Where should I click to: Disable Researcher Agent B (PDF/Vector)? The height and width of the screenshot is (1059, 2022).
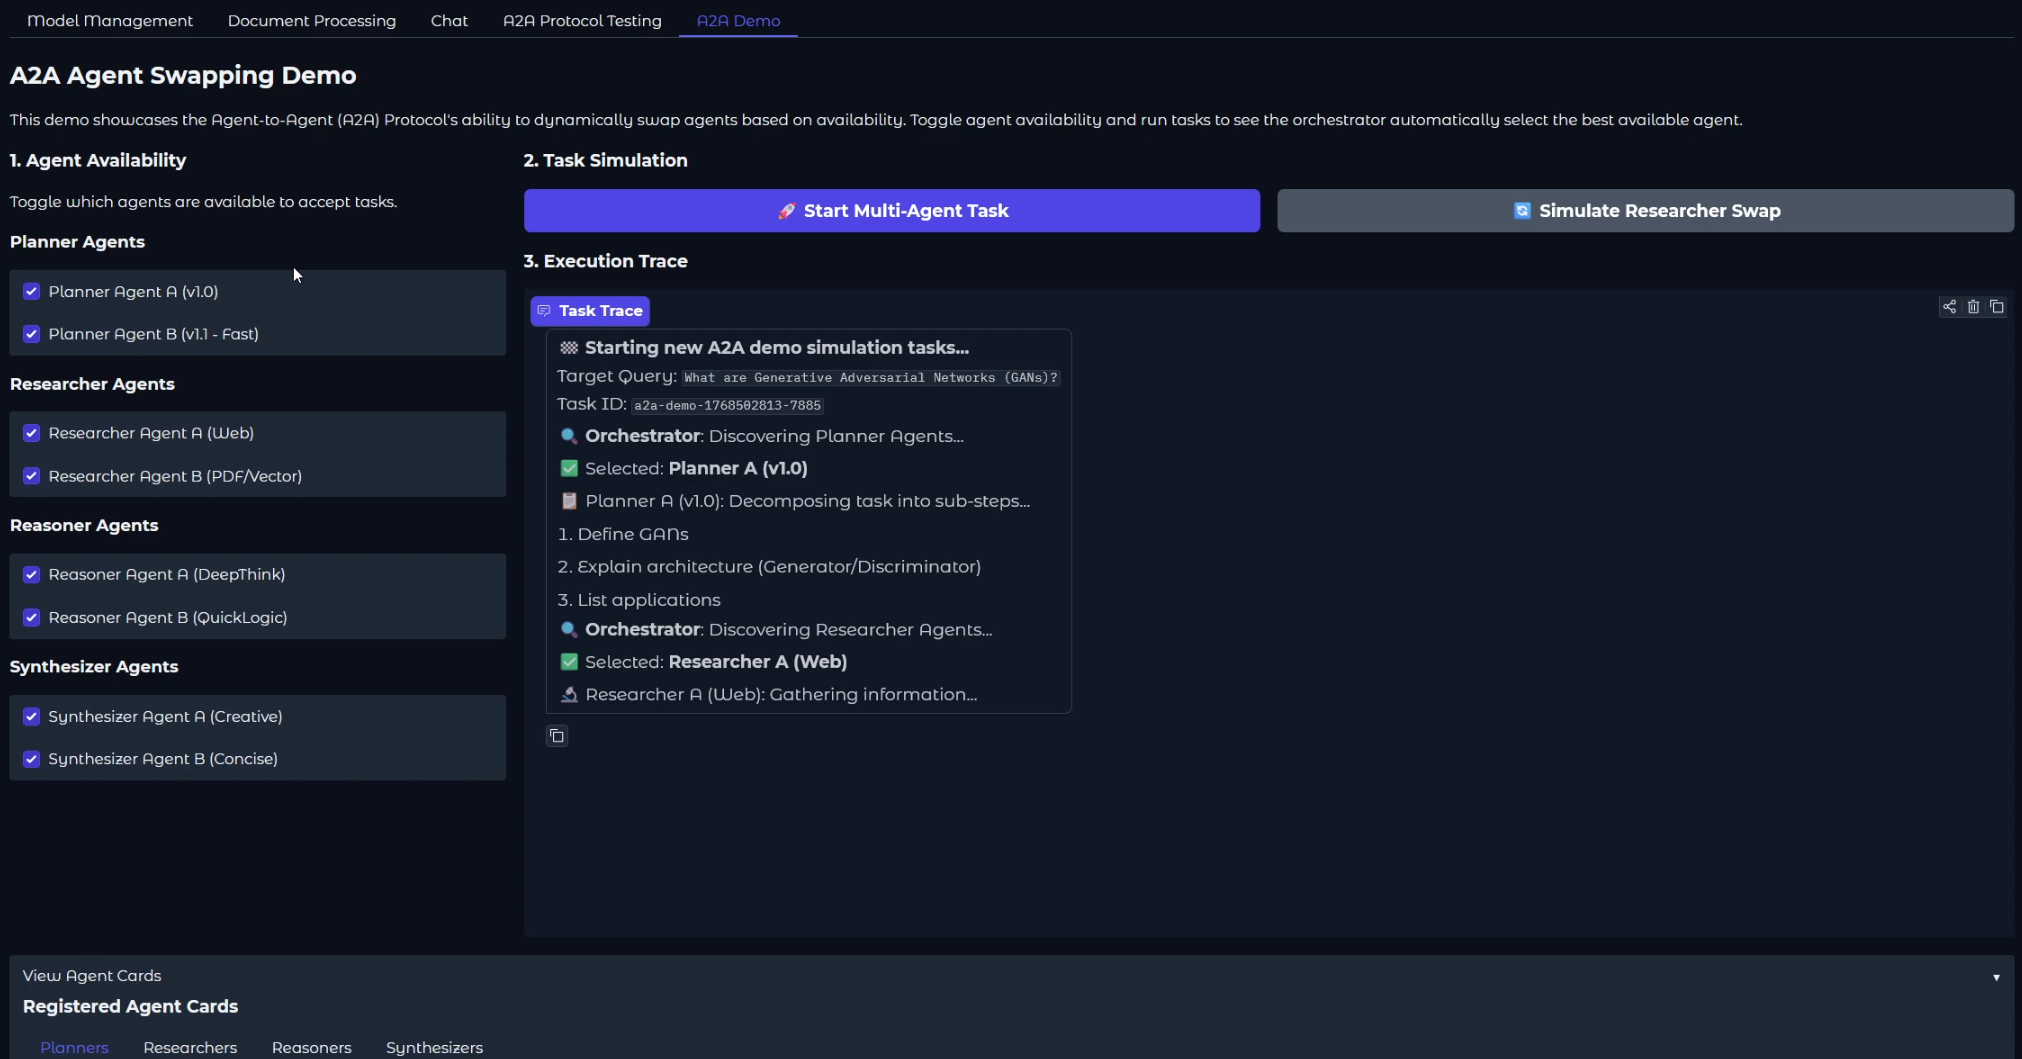click(x=31, y=475)
